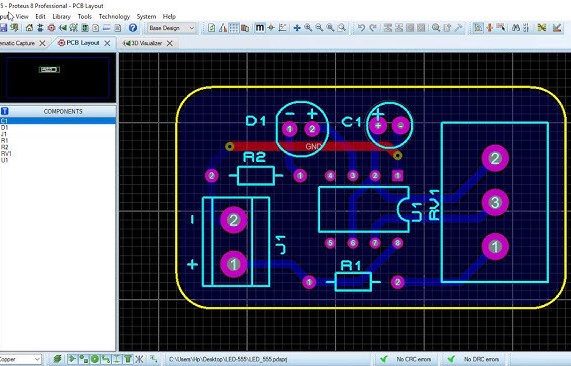Image resolution: width=571 pixels, height=366 pixels.
Task: Click the Automatic Name Generator icon
Action: coord(526,28)
